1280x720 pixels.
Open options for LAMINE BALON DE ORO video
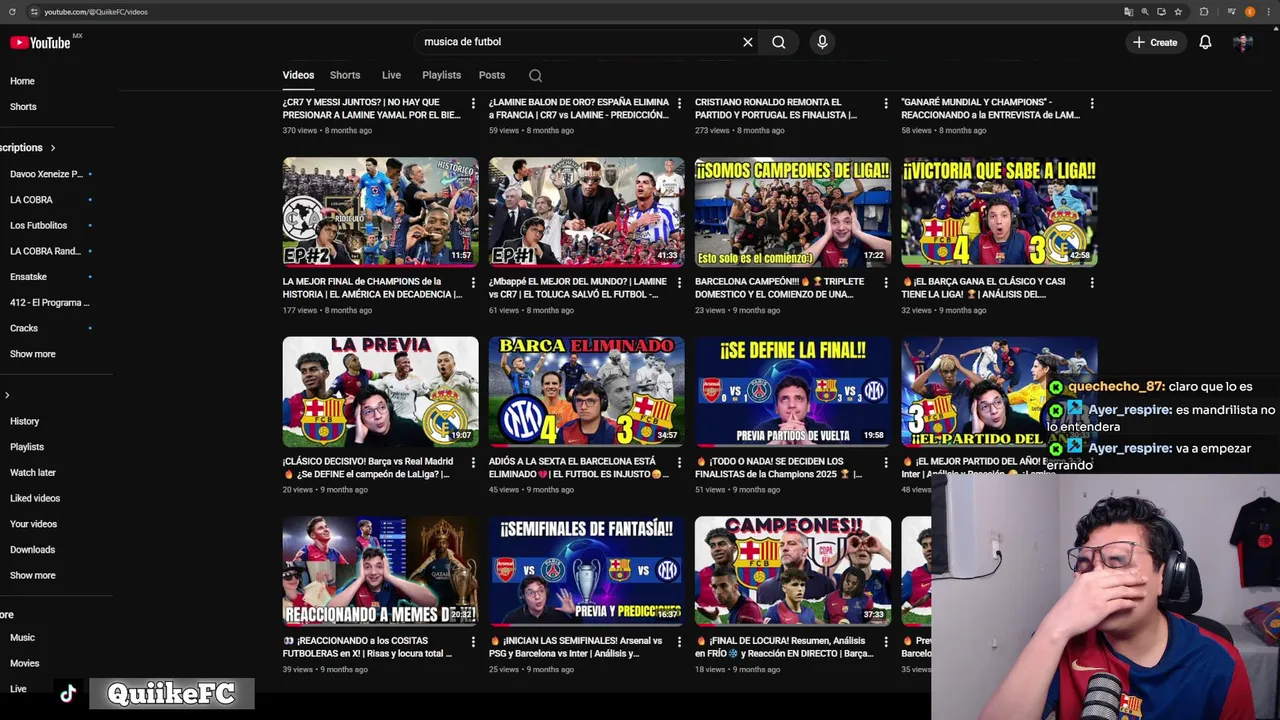(679, 103)
